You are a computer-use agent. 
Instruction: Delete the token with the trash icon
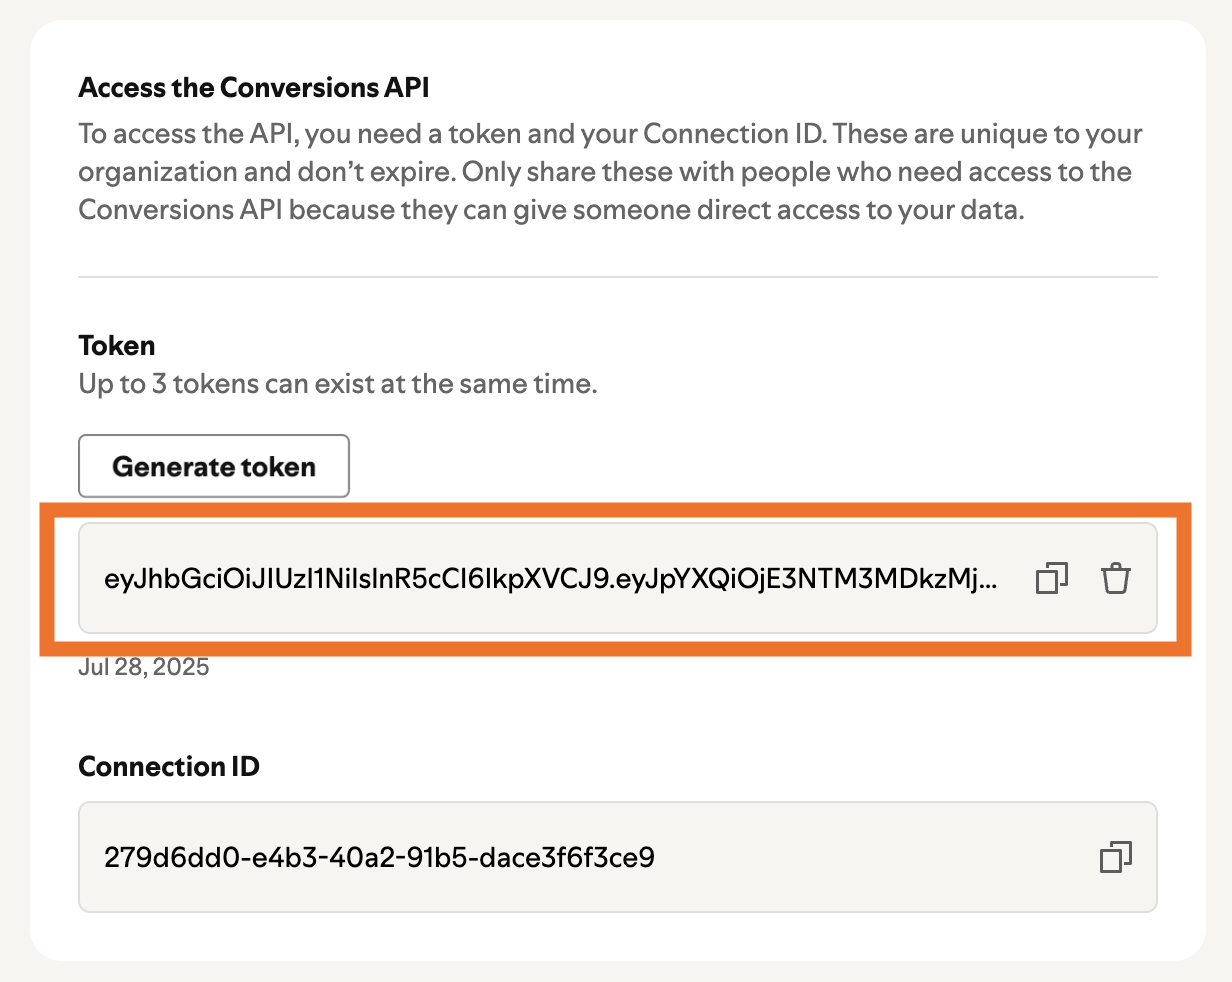[x=1115, y=578]
